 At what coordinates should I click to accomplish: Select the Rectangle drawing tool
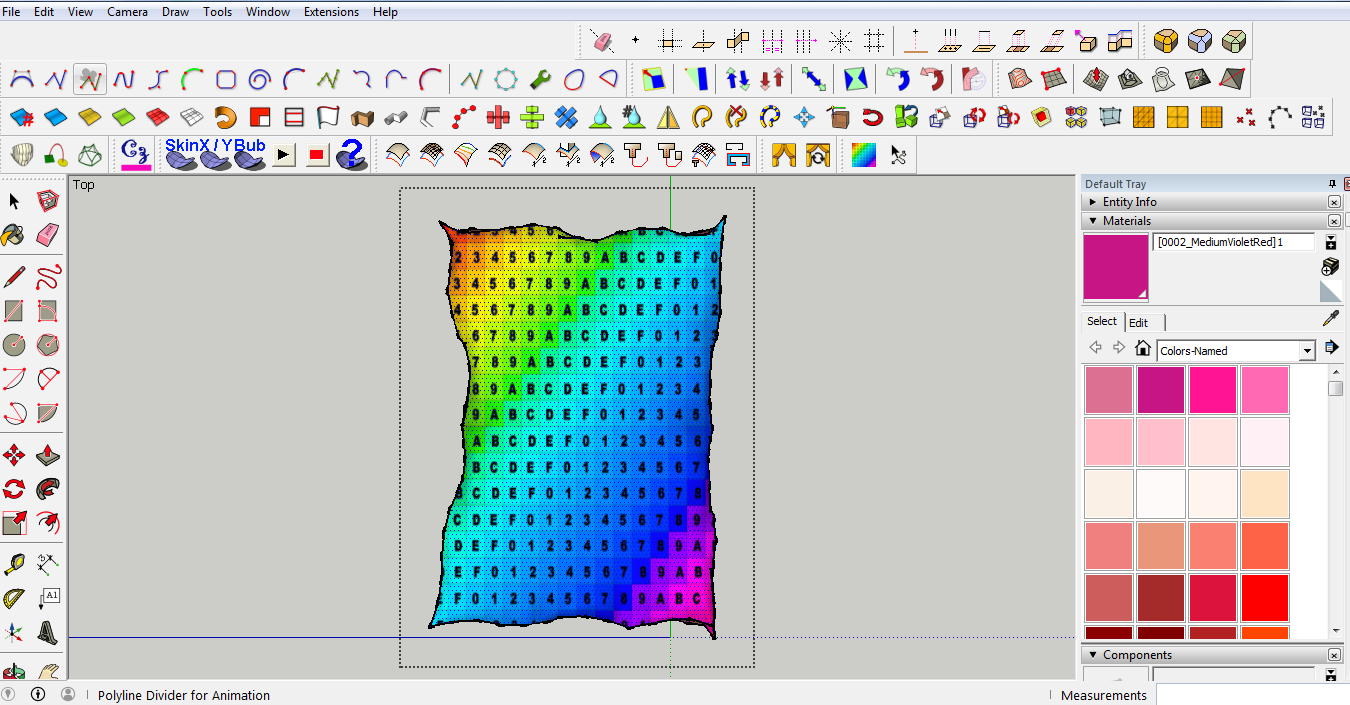coord(14,310)
